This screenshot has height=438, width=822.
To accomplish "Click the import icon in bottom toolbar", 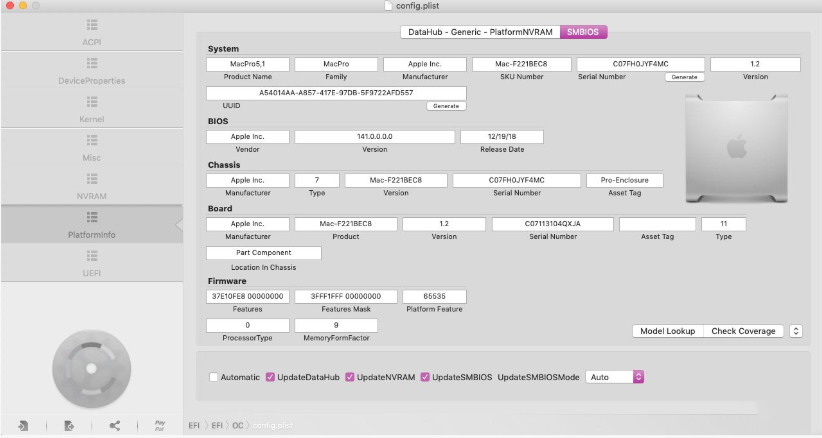I will (23, 425).
